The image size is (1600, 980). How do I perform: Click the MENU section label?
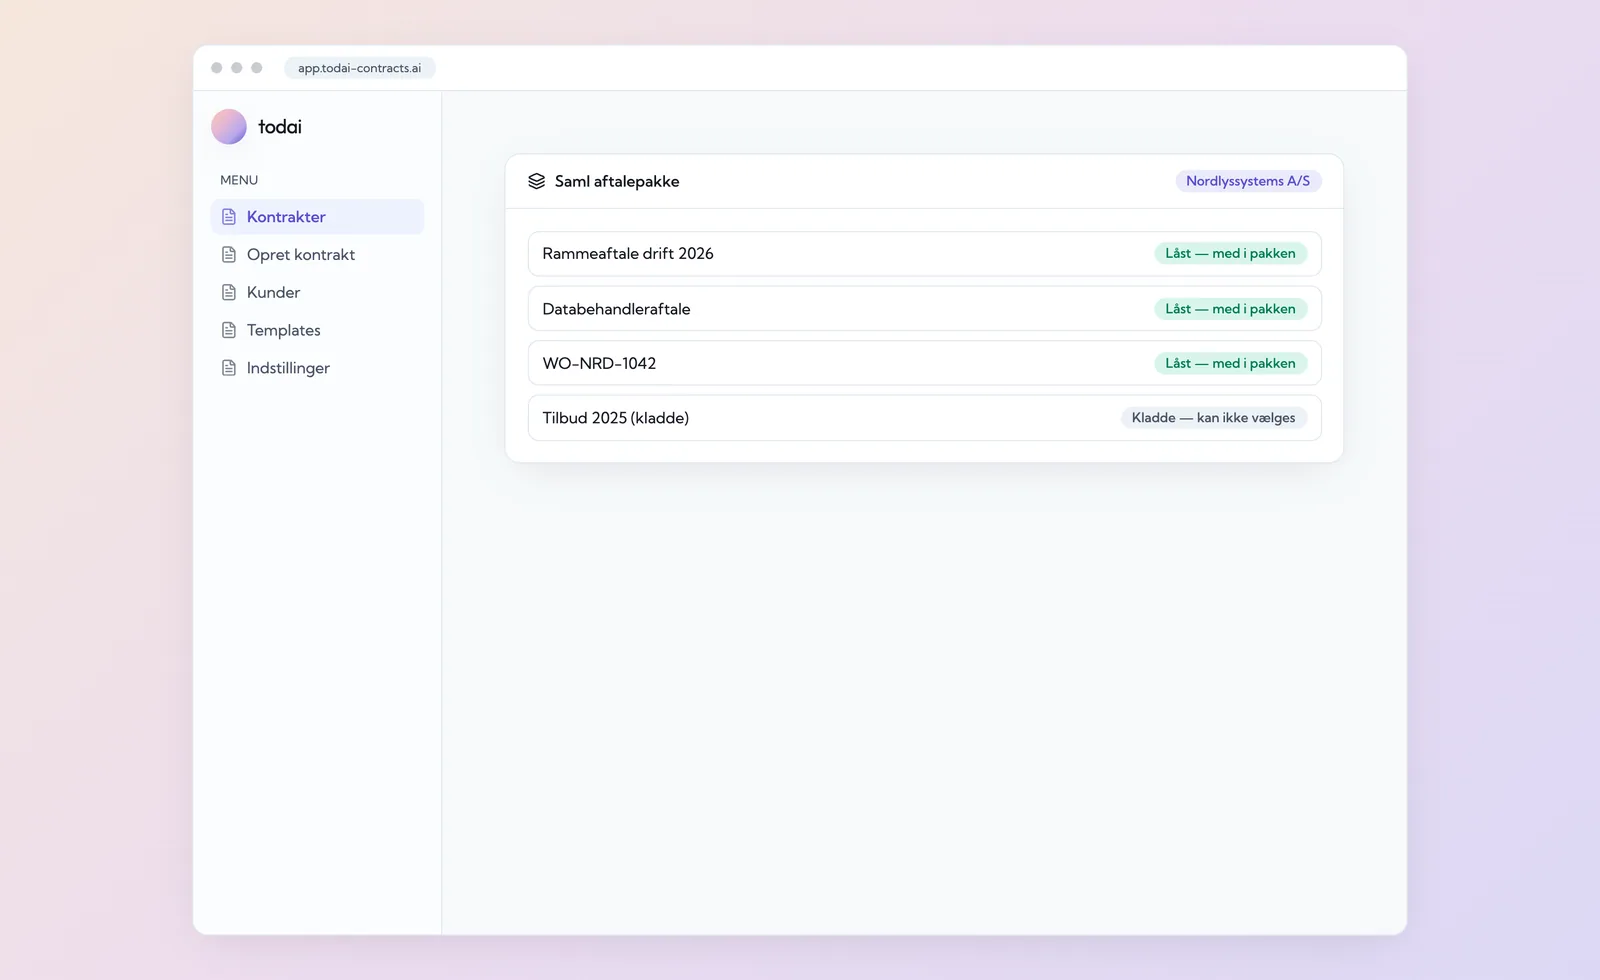(239, 180)
